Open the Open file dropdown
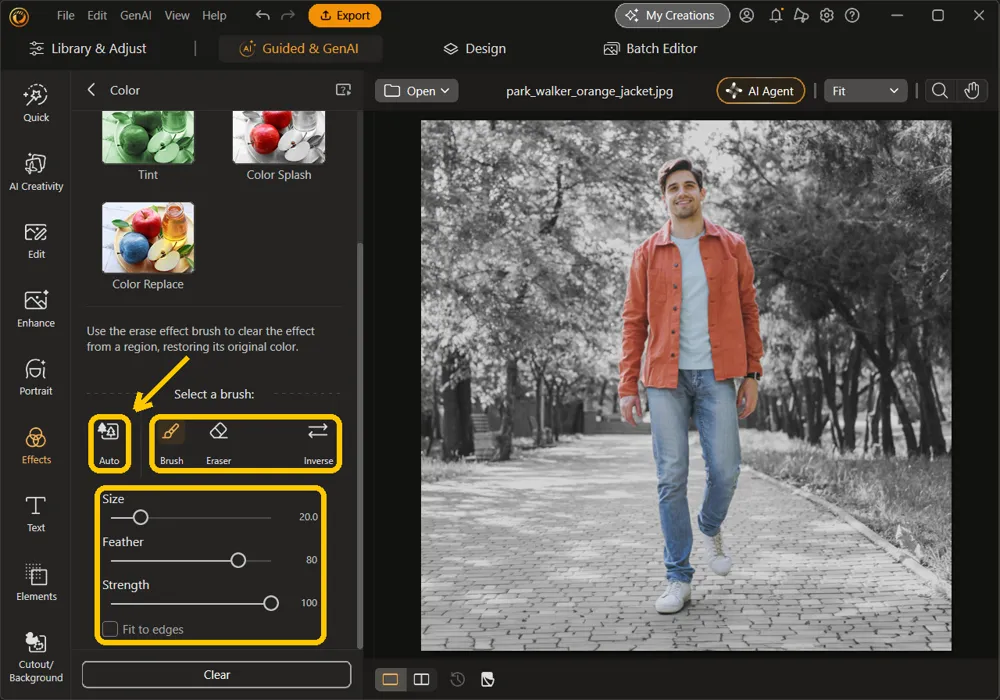 (416, 91)
